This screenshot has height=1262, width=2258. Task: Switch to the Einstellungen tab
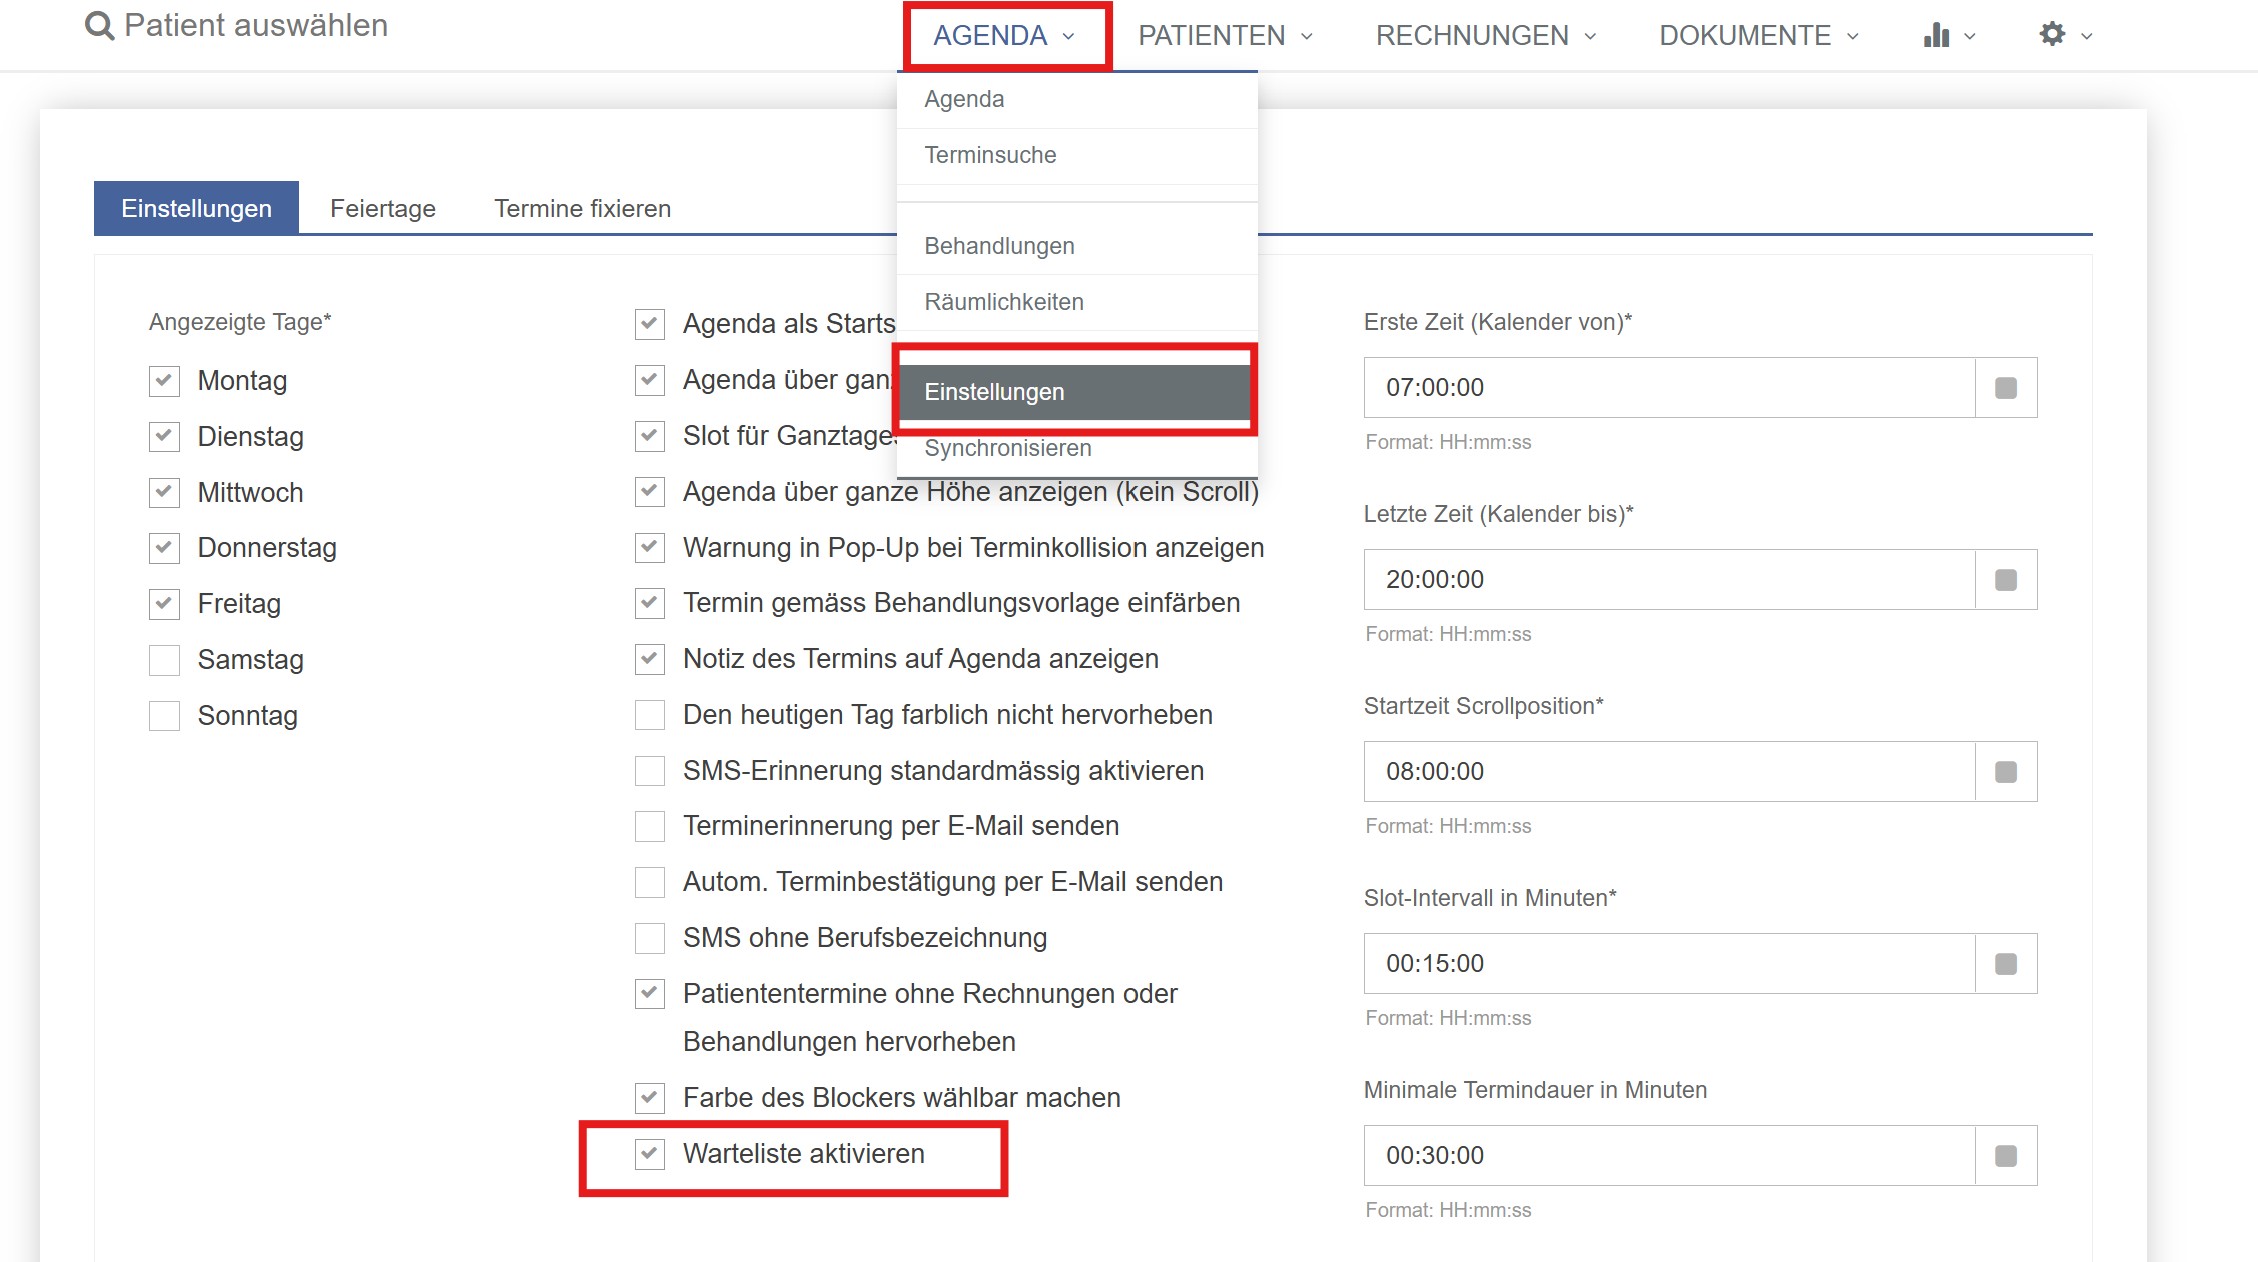pos(196,208)
